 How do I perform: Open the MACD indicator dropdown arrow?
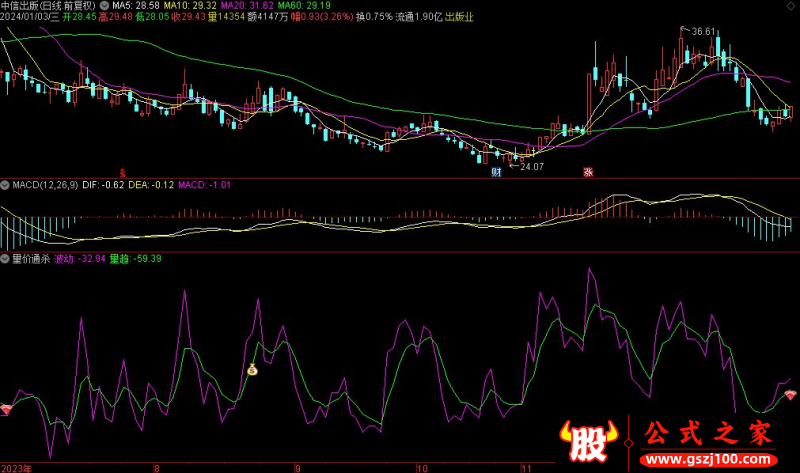(5, 185)
